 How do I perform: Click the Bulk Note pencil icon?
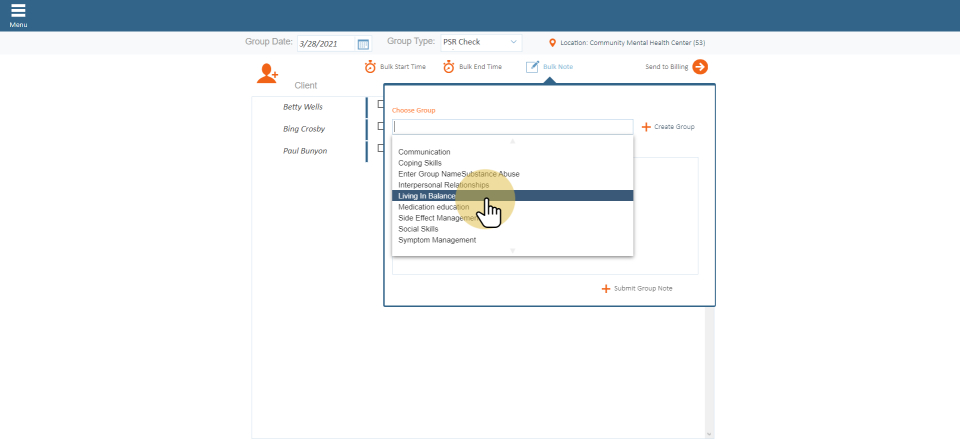coord(533,67)
